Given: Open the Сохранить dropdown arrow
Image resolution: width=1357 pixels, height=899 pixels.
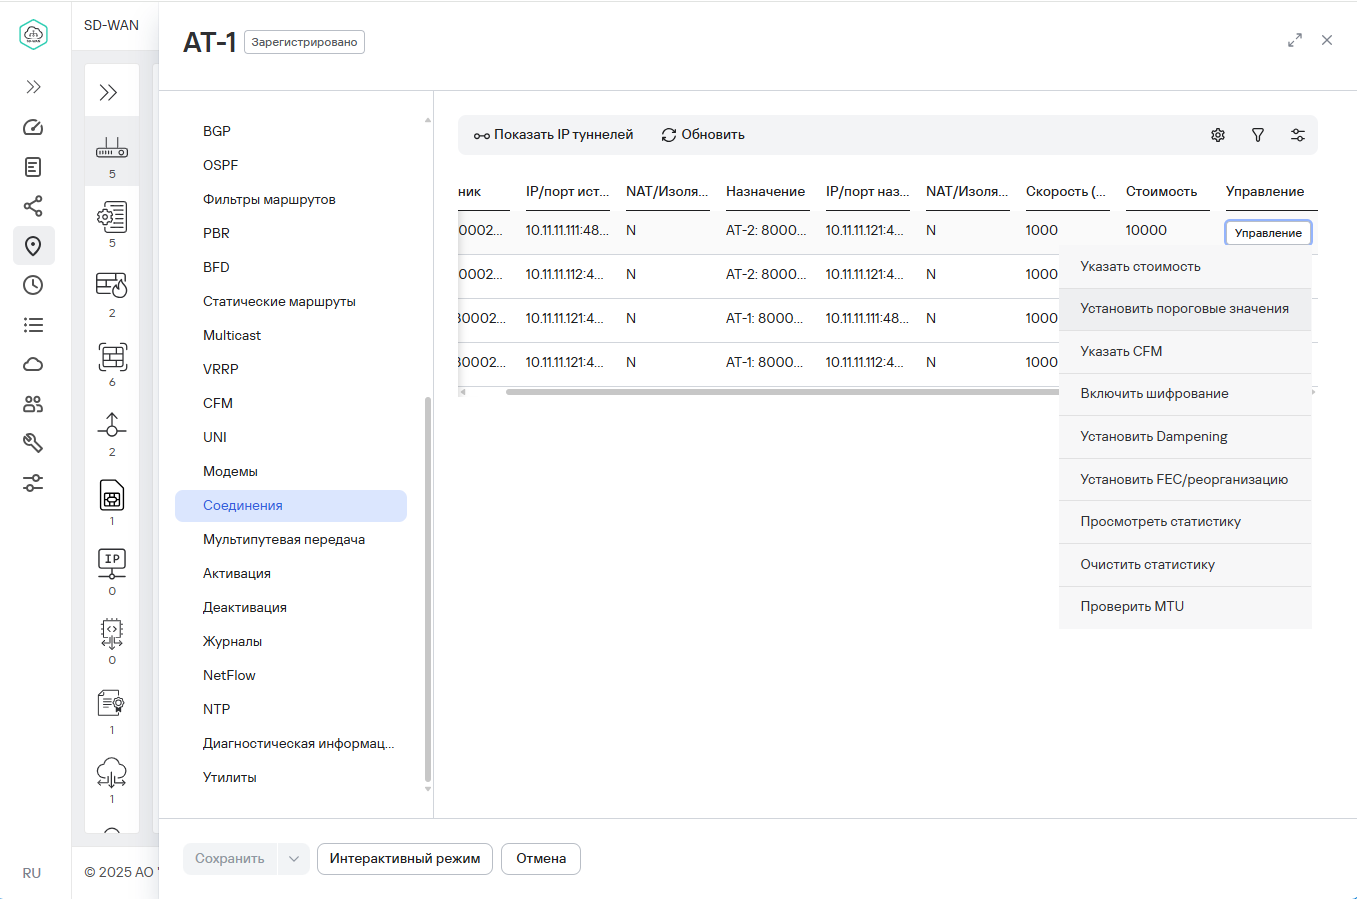Looking at the screenshot, I should 294,859.
